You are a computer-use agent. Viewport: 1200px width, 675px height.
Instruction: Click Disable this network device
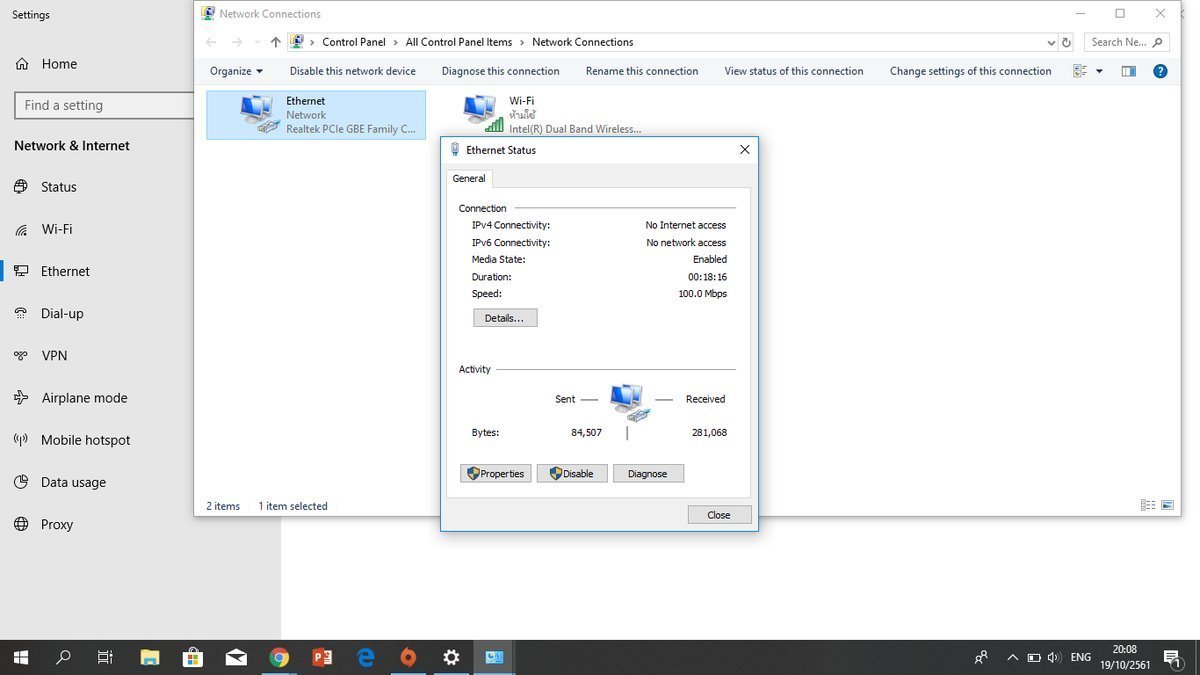point(353,71)
